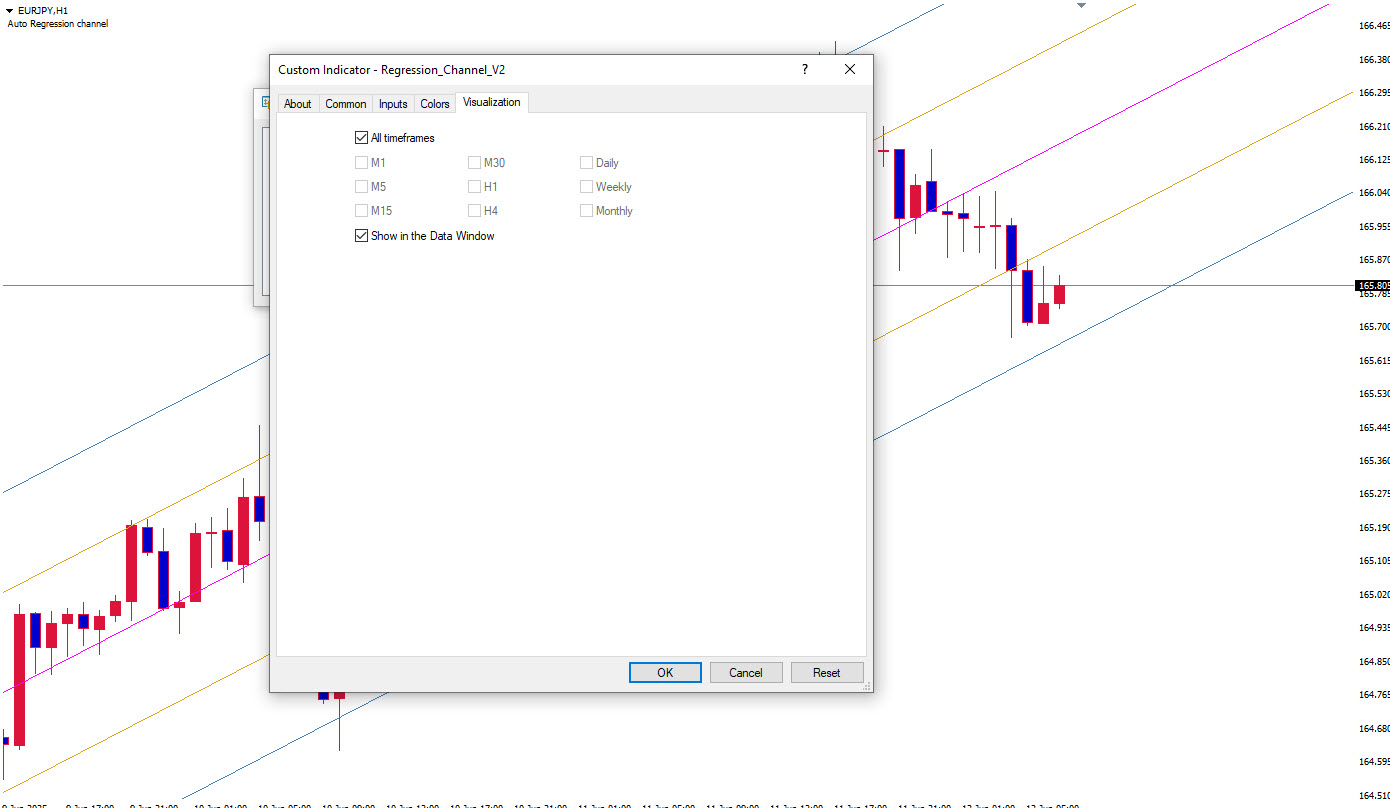Click the Cancel button
Screen dimensions: 1390x808
click(746, 673)
